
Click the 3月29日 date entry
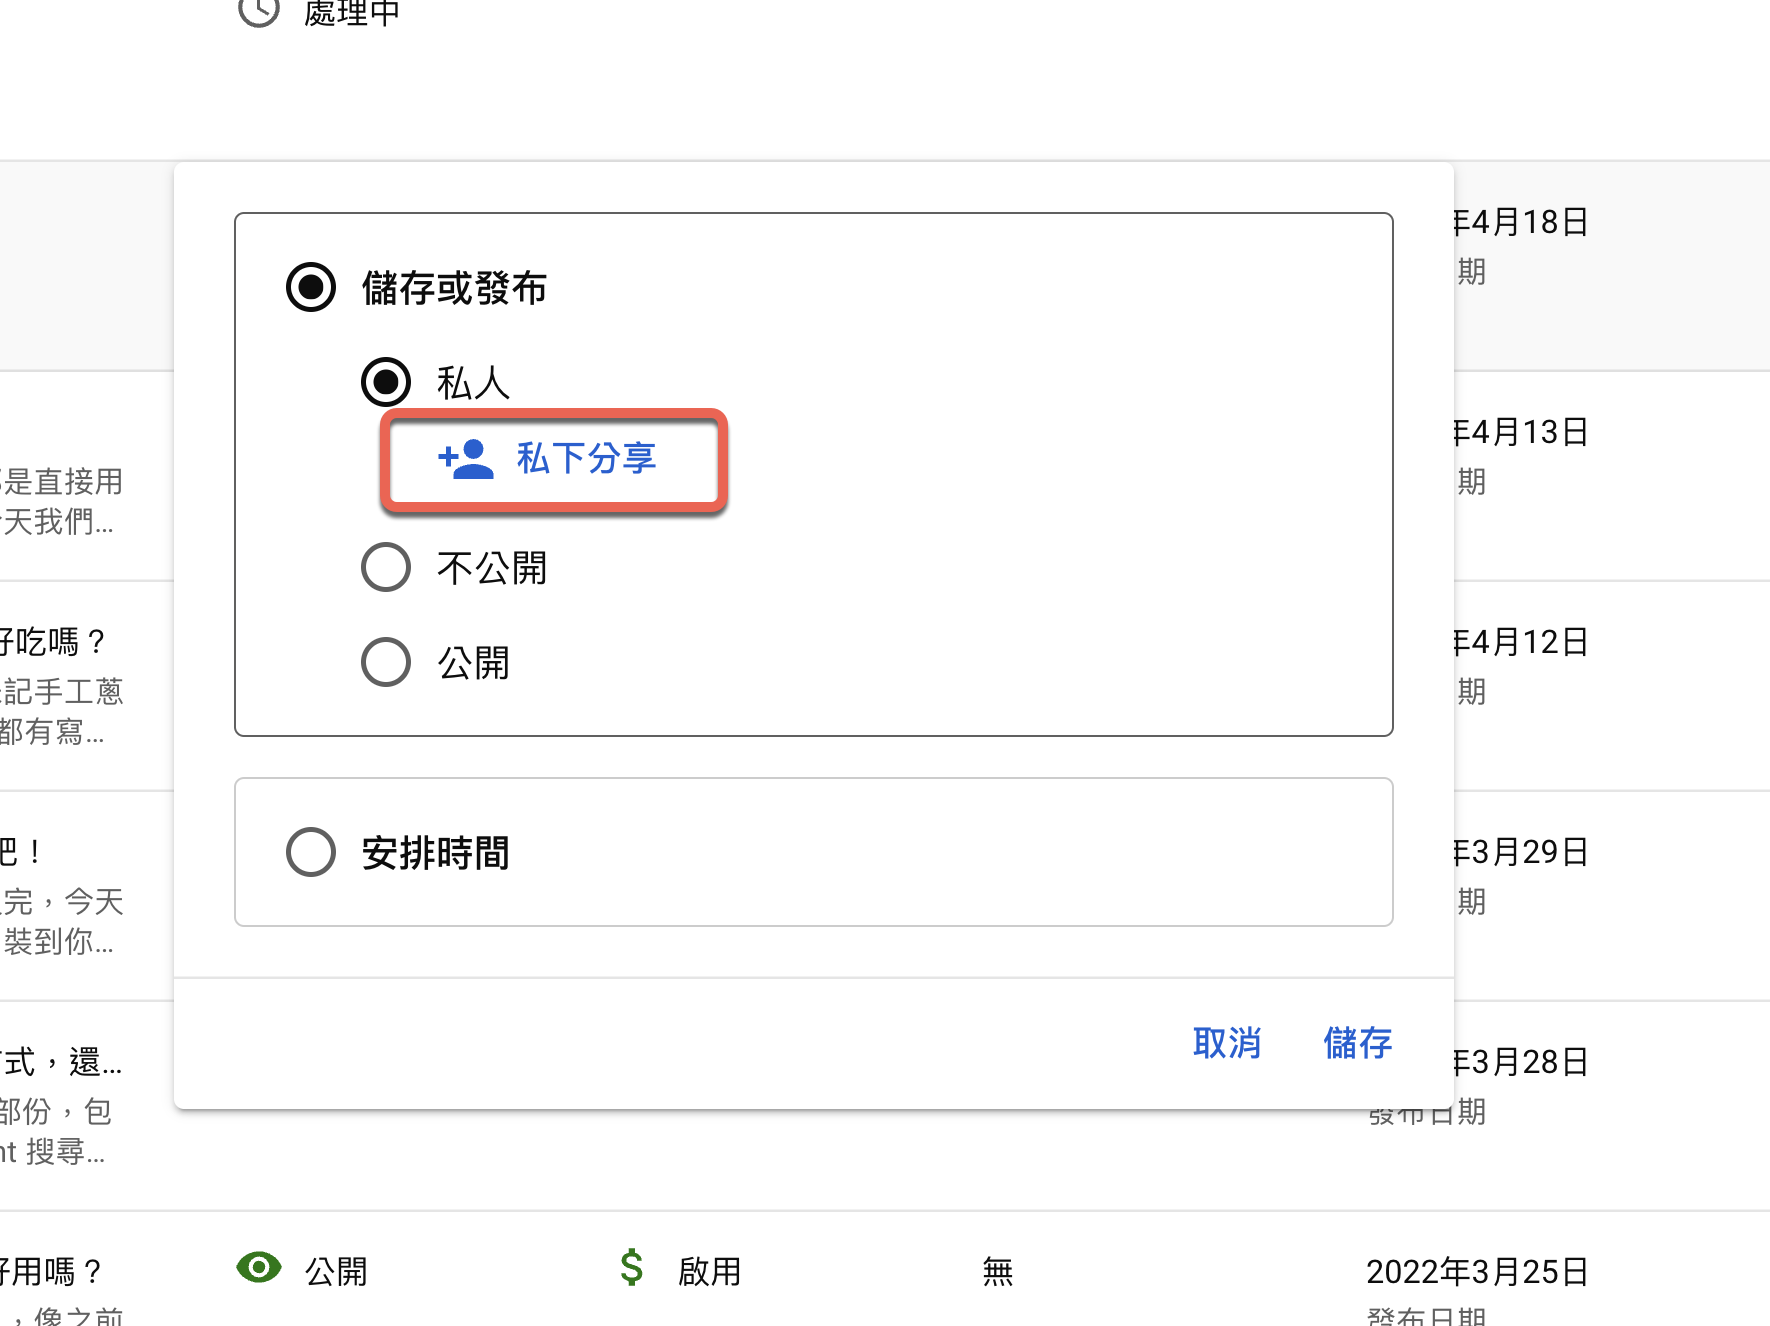1522,852
